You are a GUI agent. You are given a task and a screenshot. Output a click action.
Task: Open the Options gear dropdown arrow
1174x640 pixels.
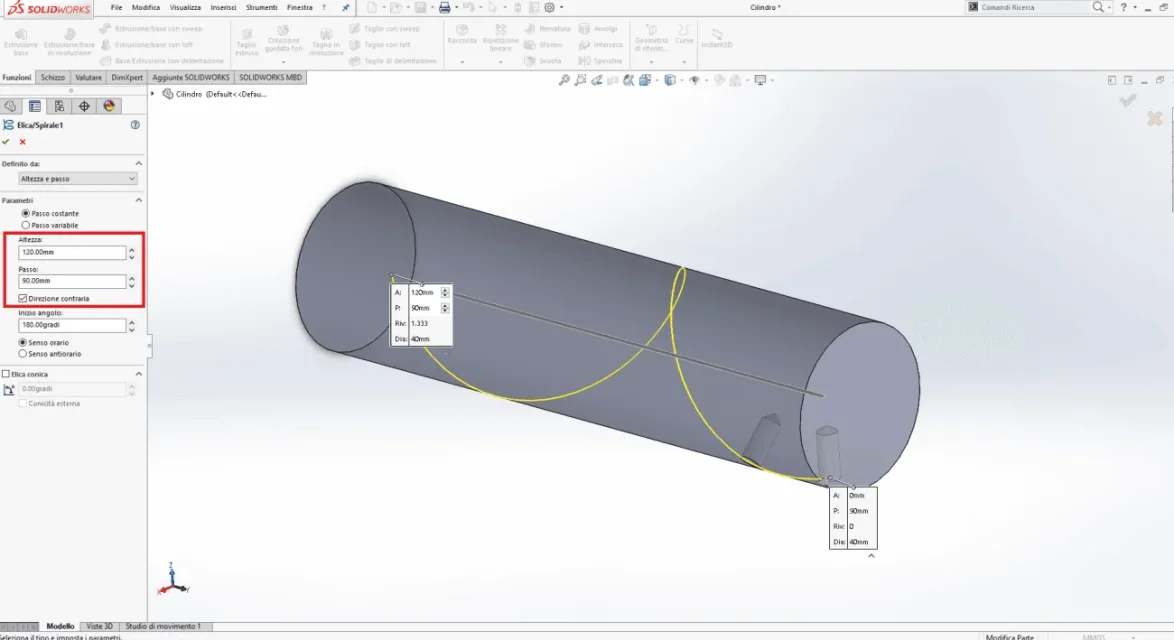click(x=562, y=7)
